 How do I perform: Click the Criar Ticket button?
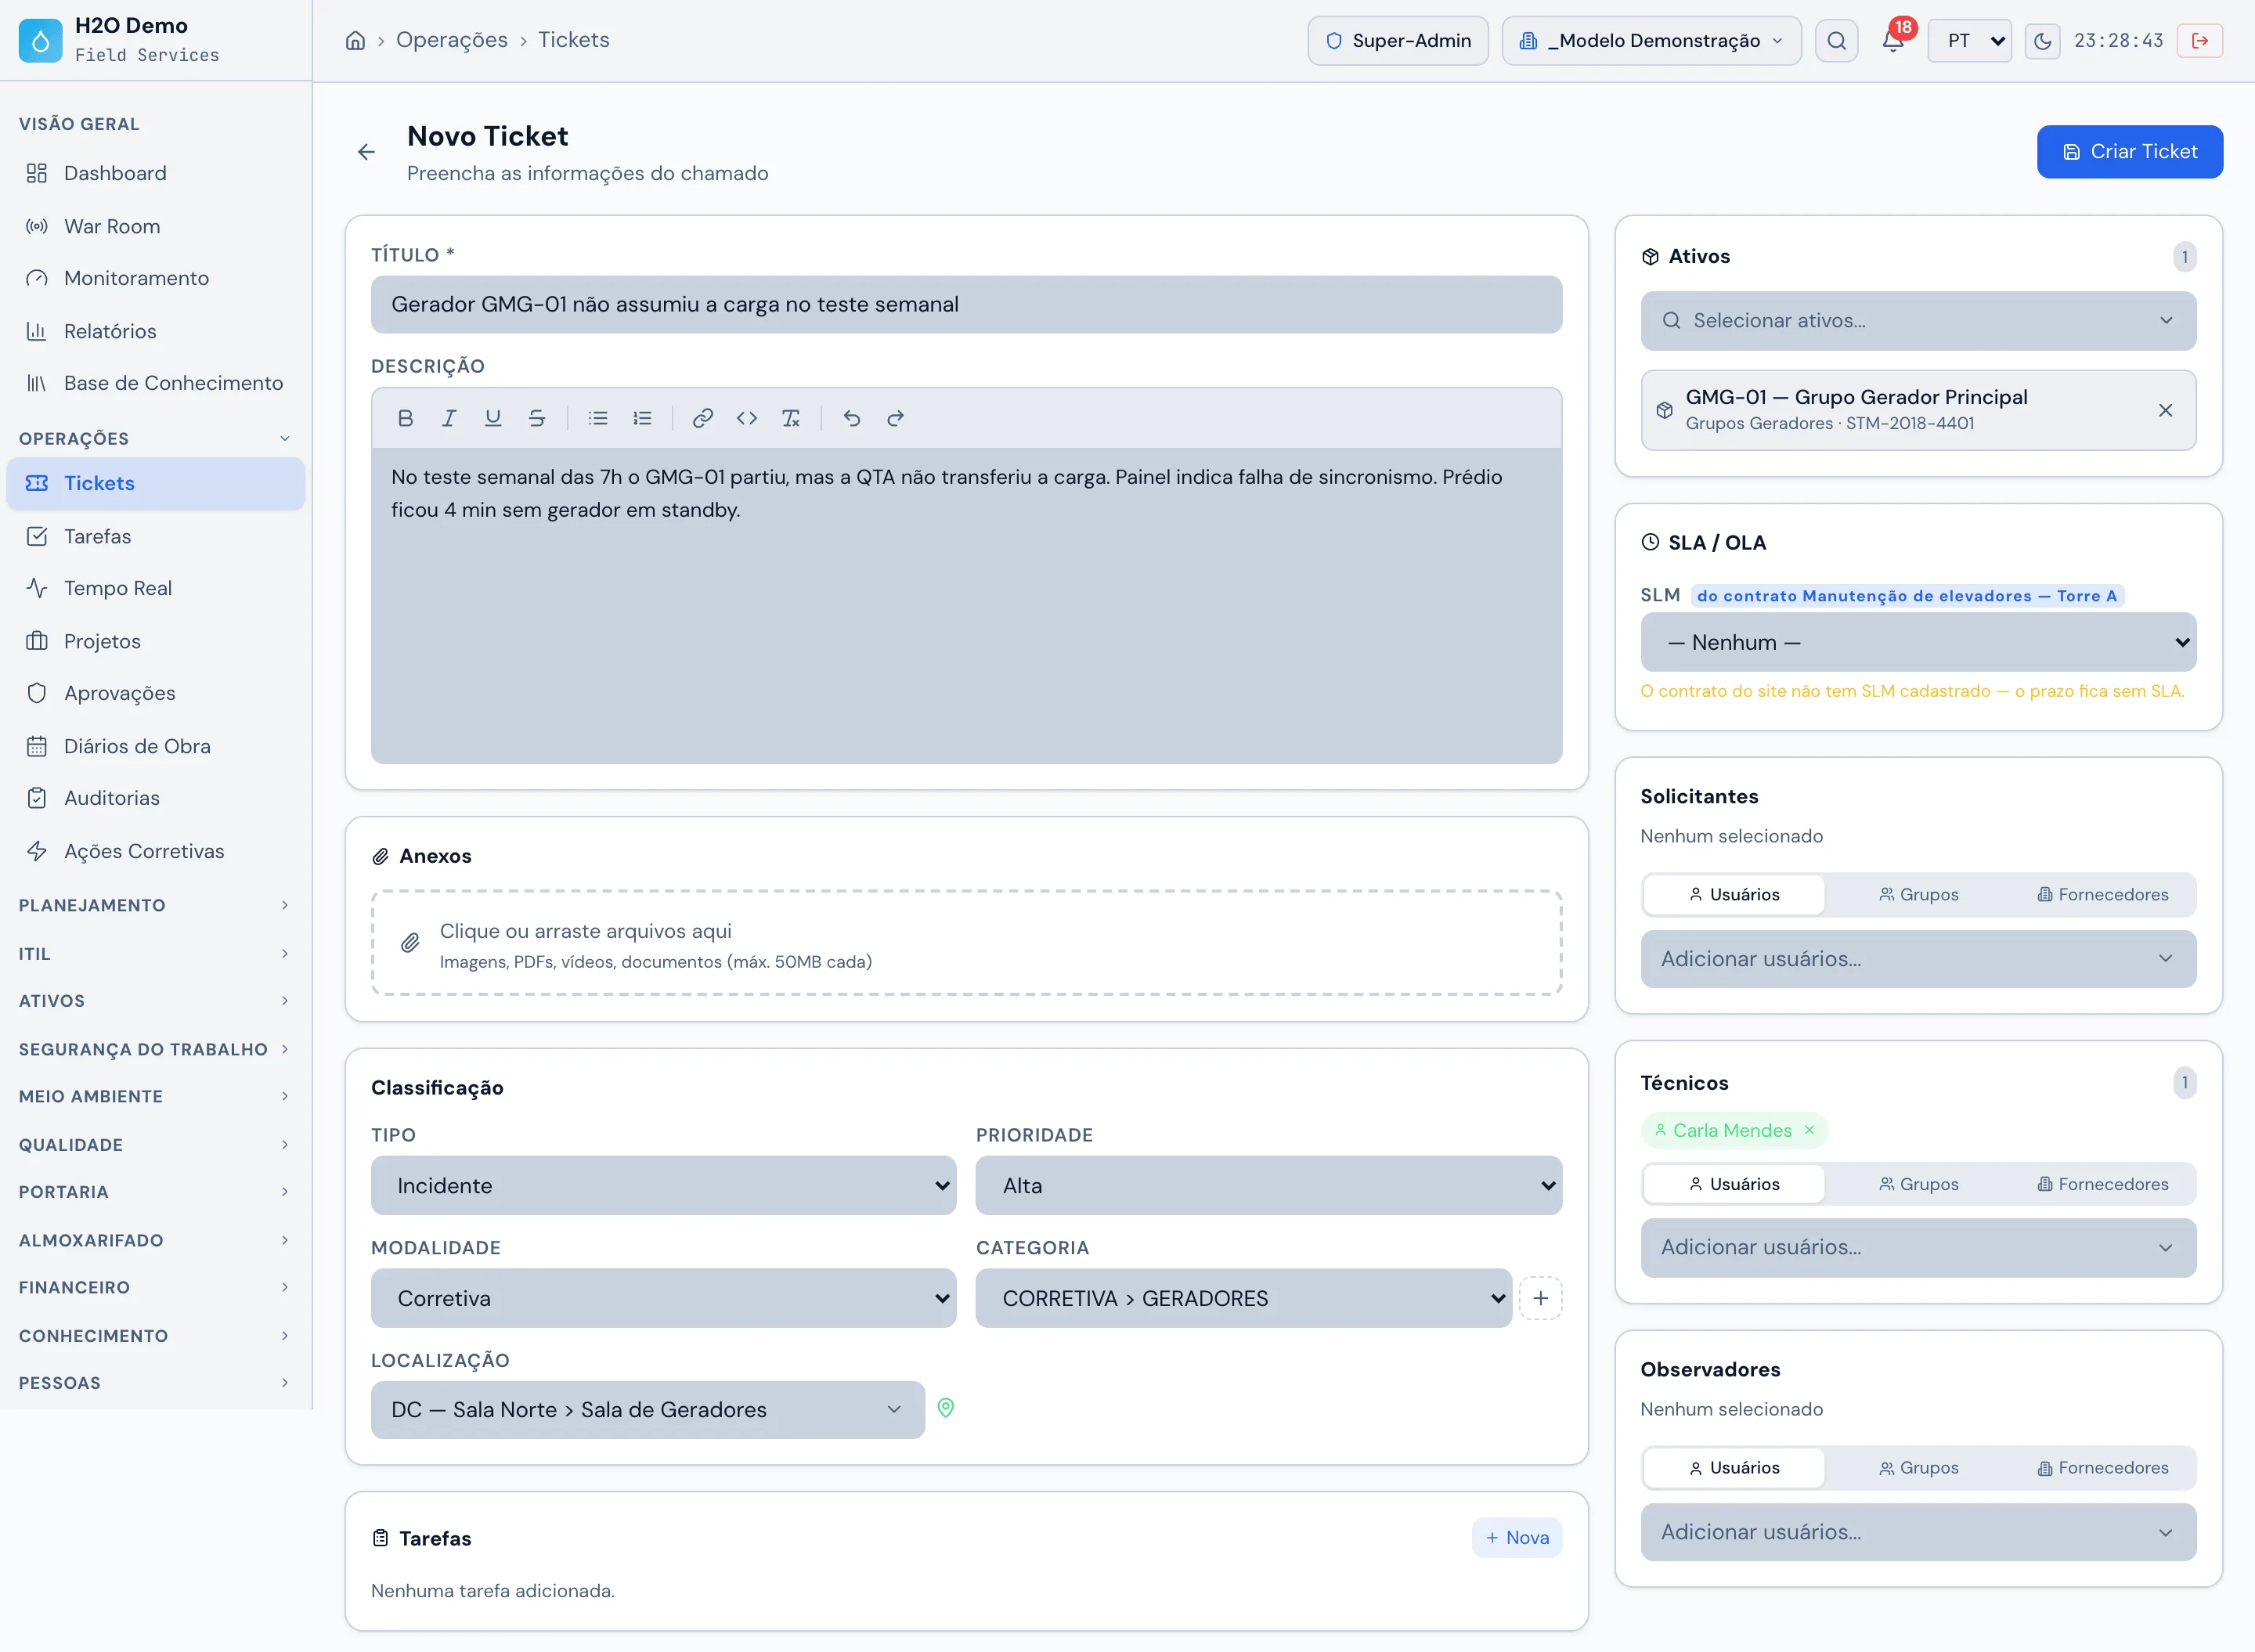(2130, 152)
